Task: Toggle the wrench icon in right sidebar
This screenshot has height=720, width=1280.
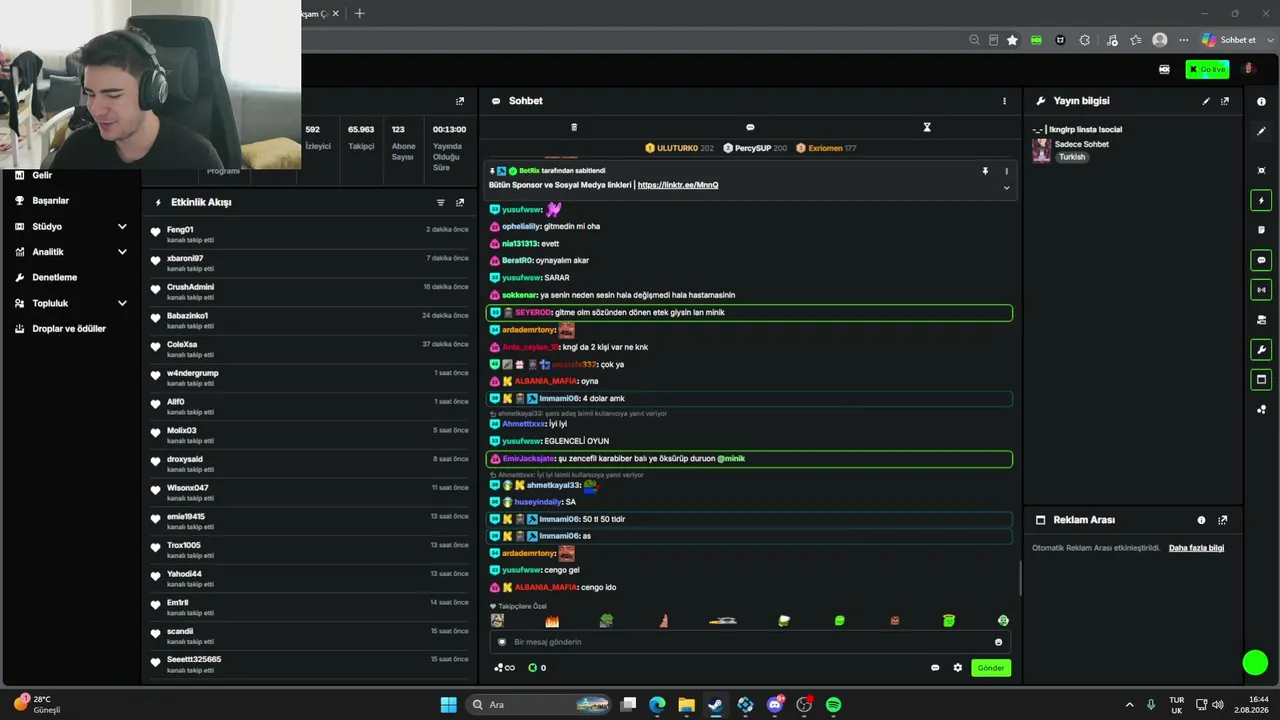Action: click(1261, 350)
